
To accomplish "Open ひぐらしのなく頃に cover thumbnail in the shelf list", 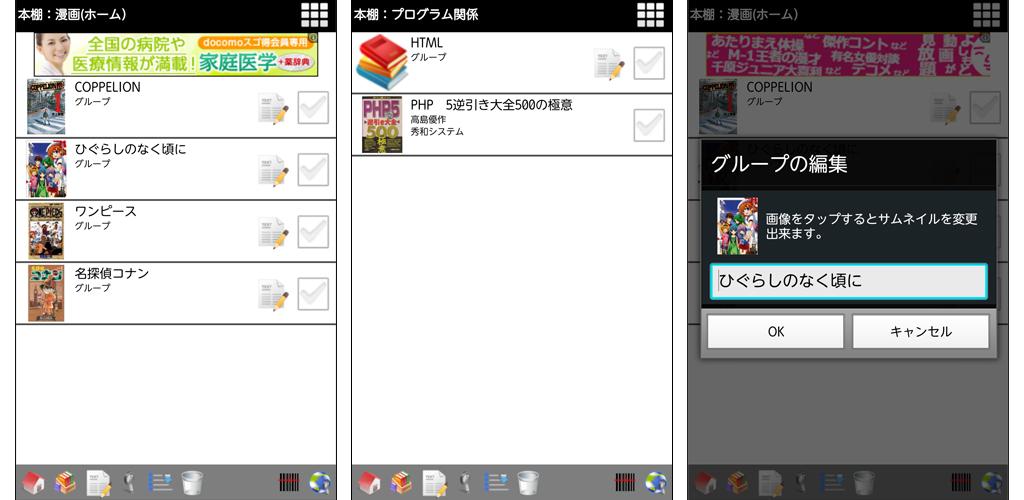I will (x=46, y=169).
